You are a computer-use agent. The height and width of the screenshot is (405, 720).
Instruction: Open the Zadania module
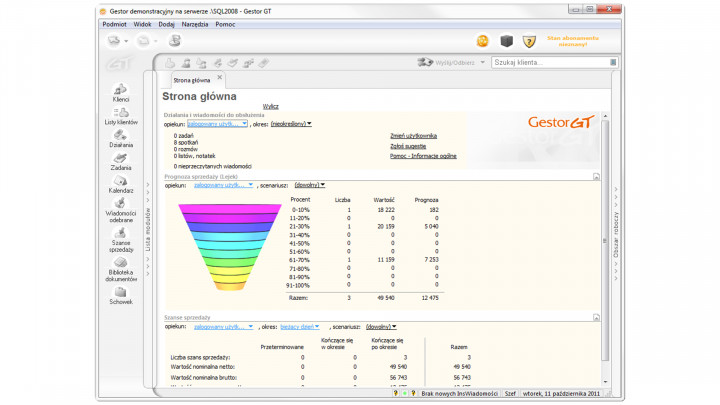[x=121, y=160]
